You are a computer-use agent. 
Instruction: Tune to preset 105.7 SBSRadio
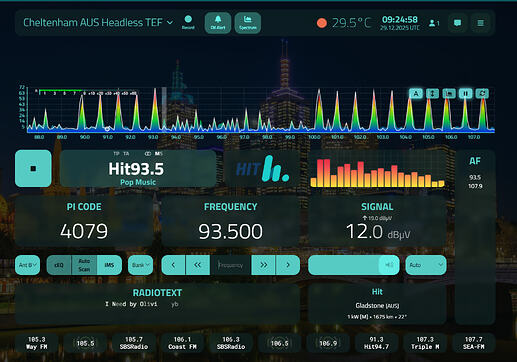pos(134,343)
